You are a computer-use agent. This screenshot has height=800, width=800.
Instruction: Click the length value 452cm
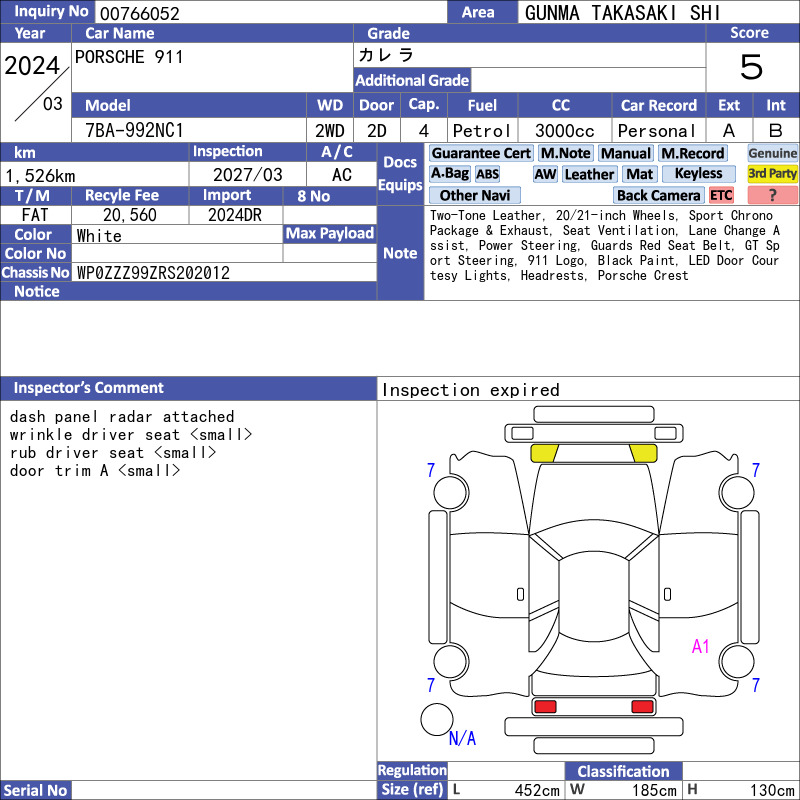pos(537,790)
